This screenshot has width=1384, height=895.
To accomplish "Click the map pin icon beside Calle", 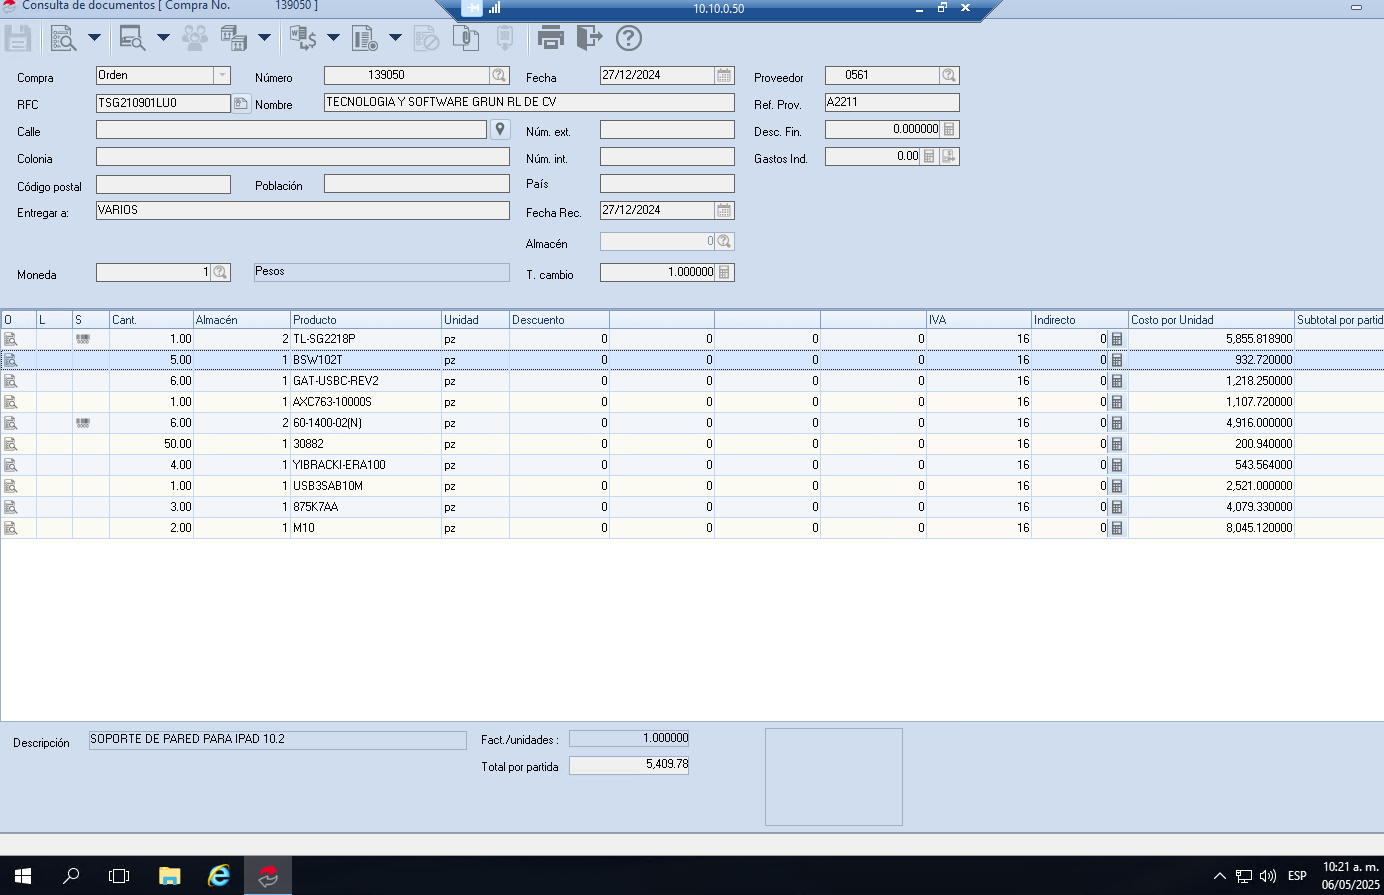I will coord(501,130).
